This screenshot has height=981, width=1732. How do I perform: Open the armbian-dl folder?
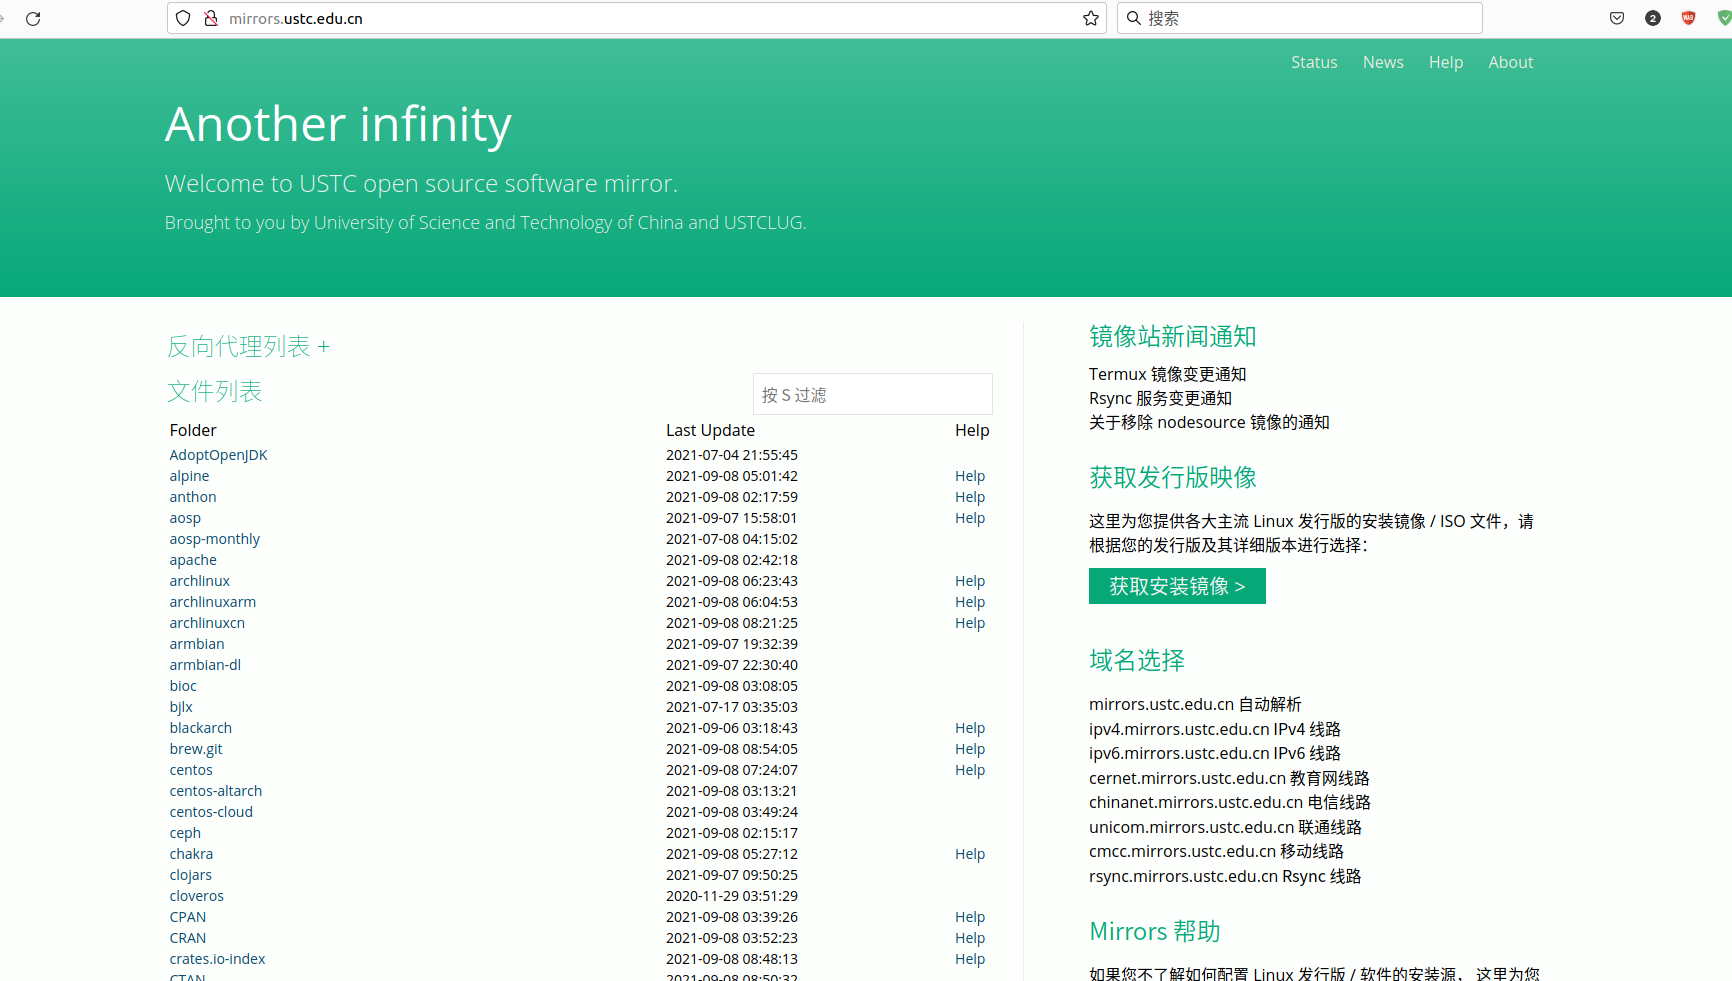(205, 665)
